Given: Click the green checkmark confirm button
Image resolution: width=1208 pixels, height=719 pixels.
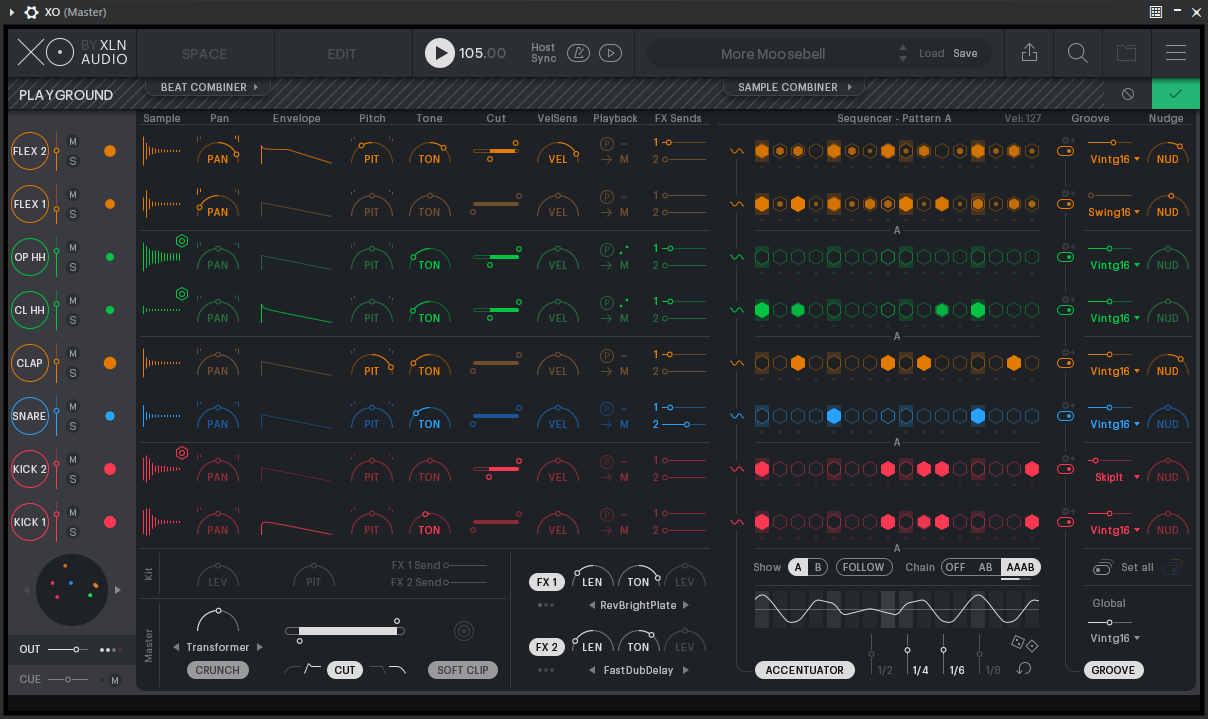Looking at the screenshot, I should pos(1175,94).
